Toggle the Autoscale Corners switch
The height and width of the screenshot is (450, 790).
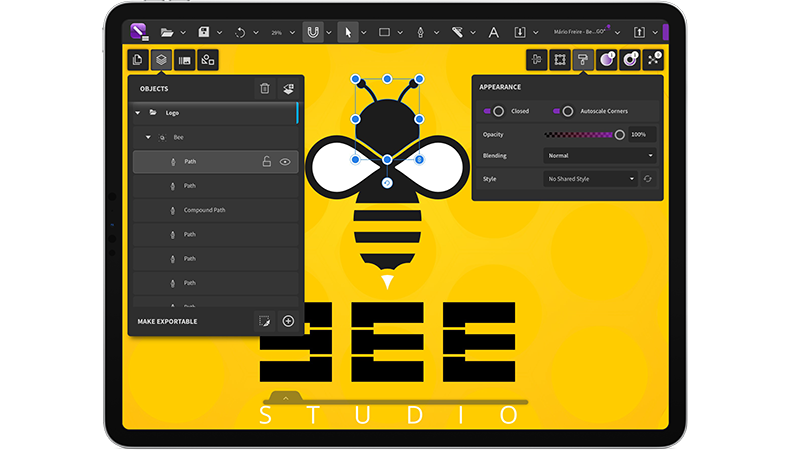click(564, 111)
